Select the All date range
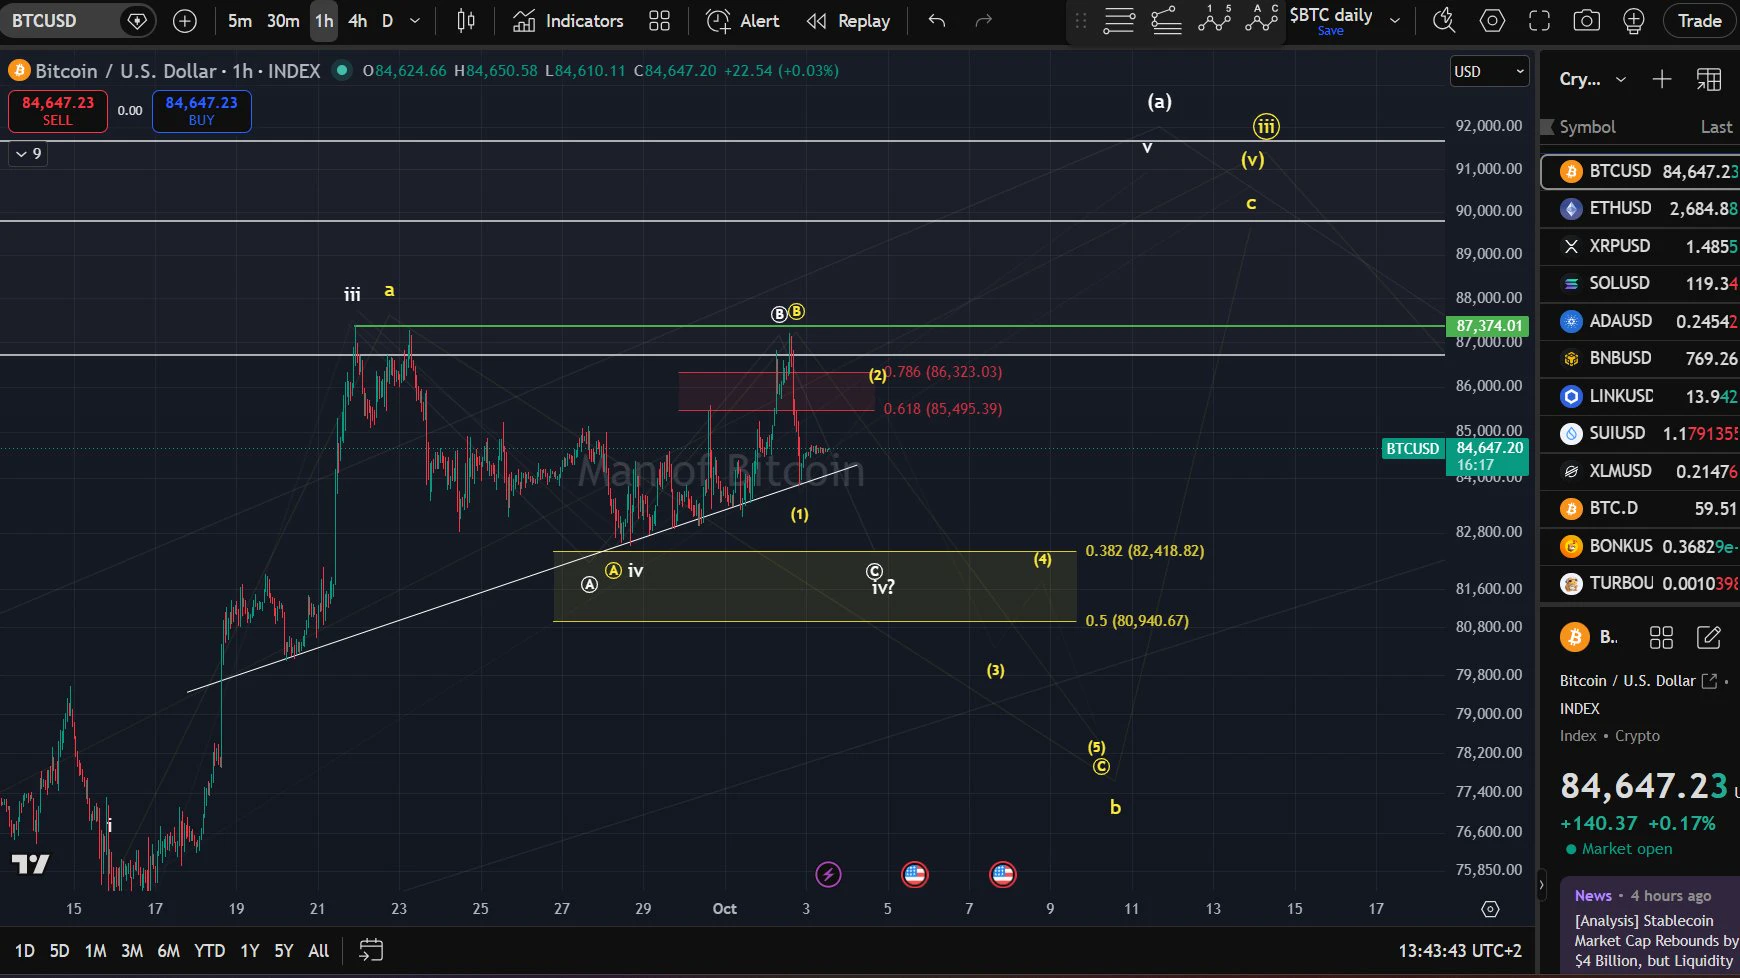 click(x=318, y=951)
